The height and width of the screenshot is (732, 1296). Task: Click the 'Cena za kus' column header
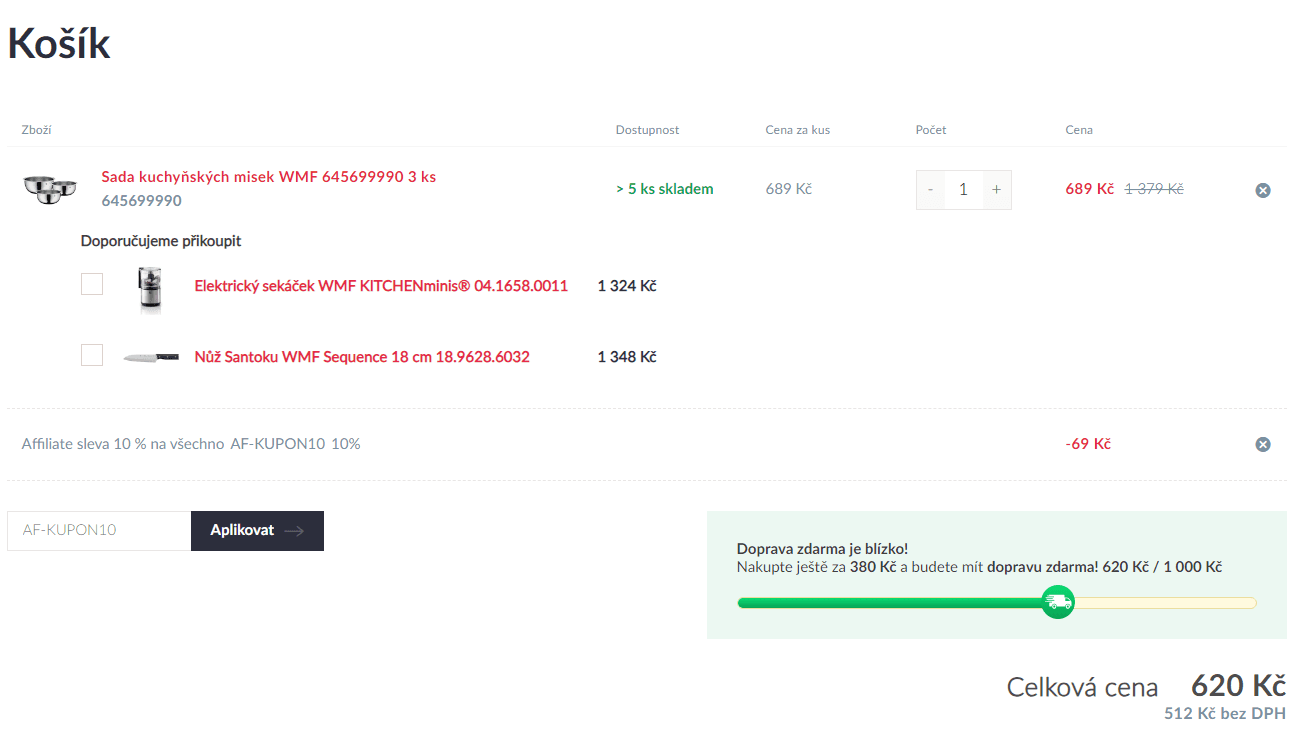tap(798, 130)
